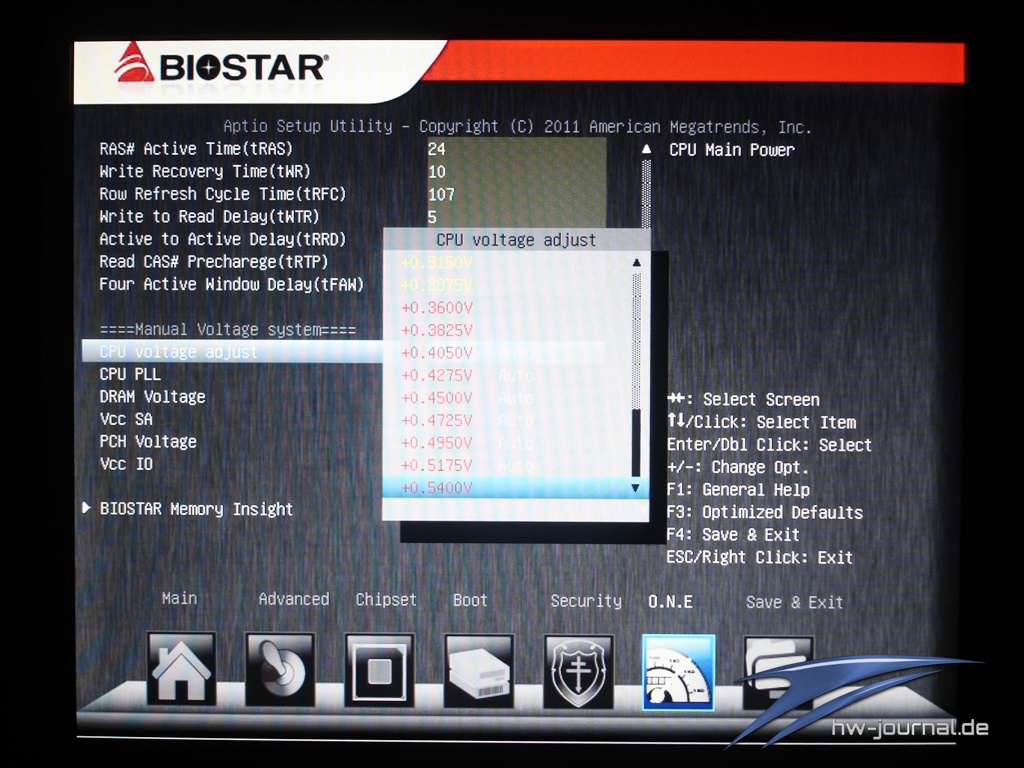Image resolution: width=1024 pixels, height=768 pixels.
Task: Open the Main home icon
Action: click(x=181, y=669)
